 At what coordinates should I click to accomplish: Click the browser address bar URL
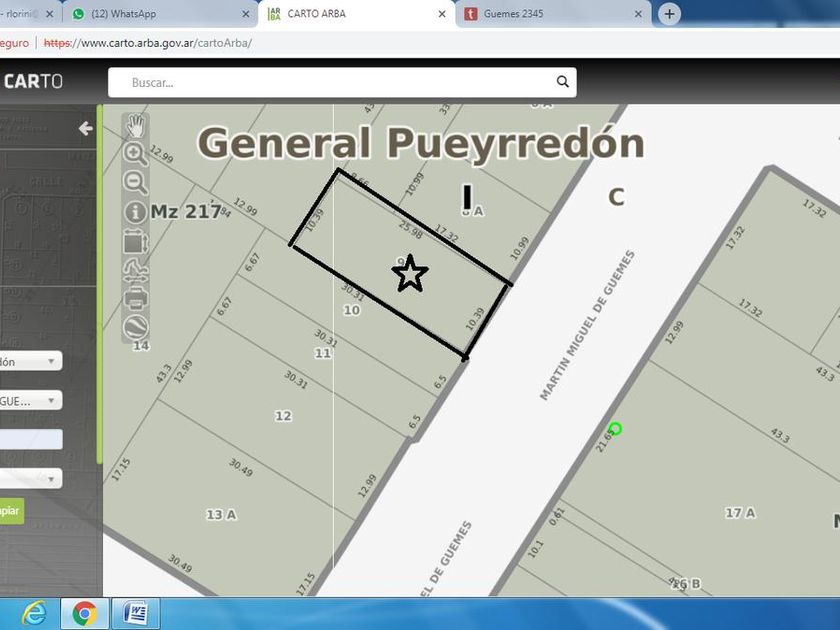click(148, 43)
